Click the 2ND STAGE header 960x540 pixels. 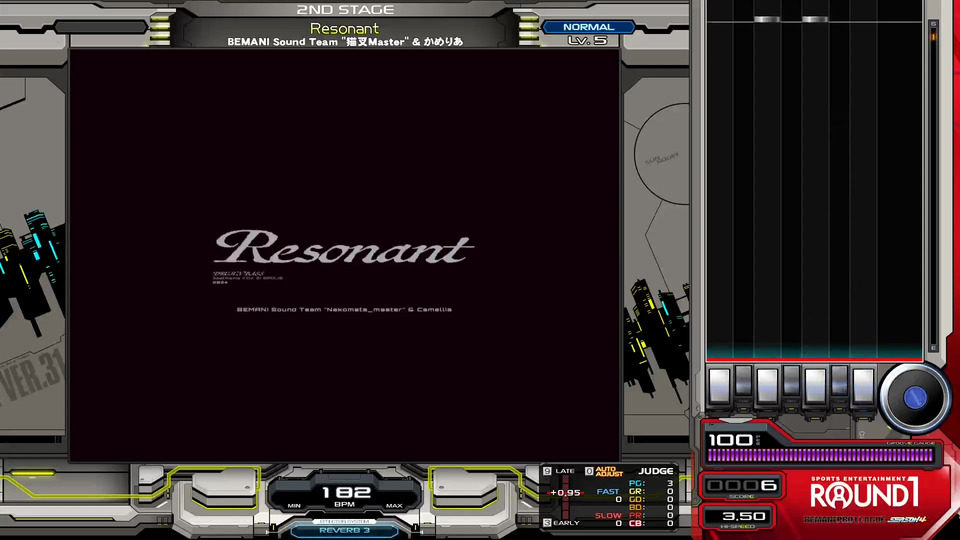pyautogui.click(x=345, y=10)
